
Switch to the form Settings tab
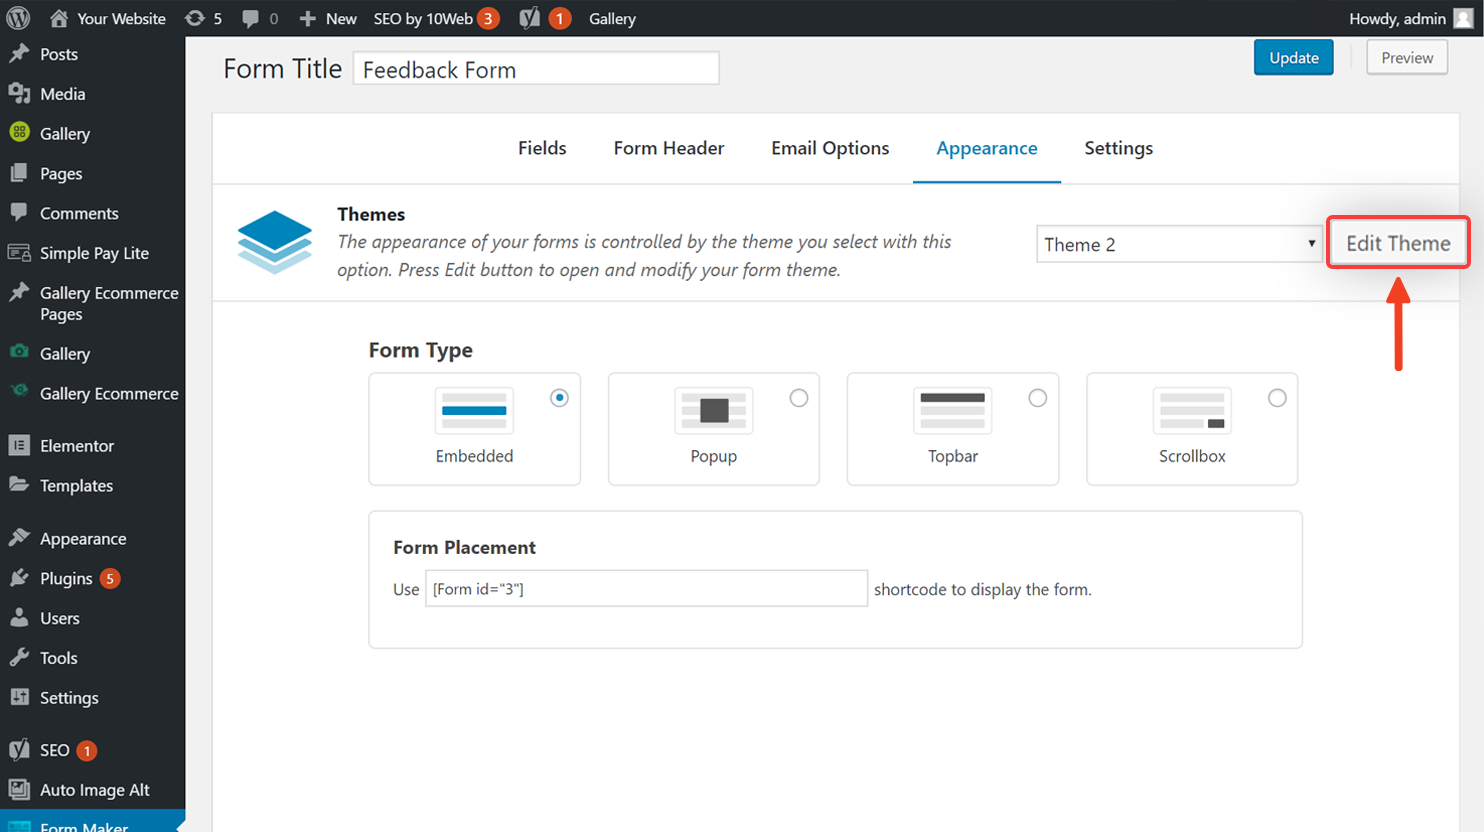(x=1118, y=148)
